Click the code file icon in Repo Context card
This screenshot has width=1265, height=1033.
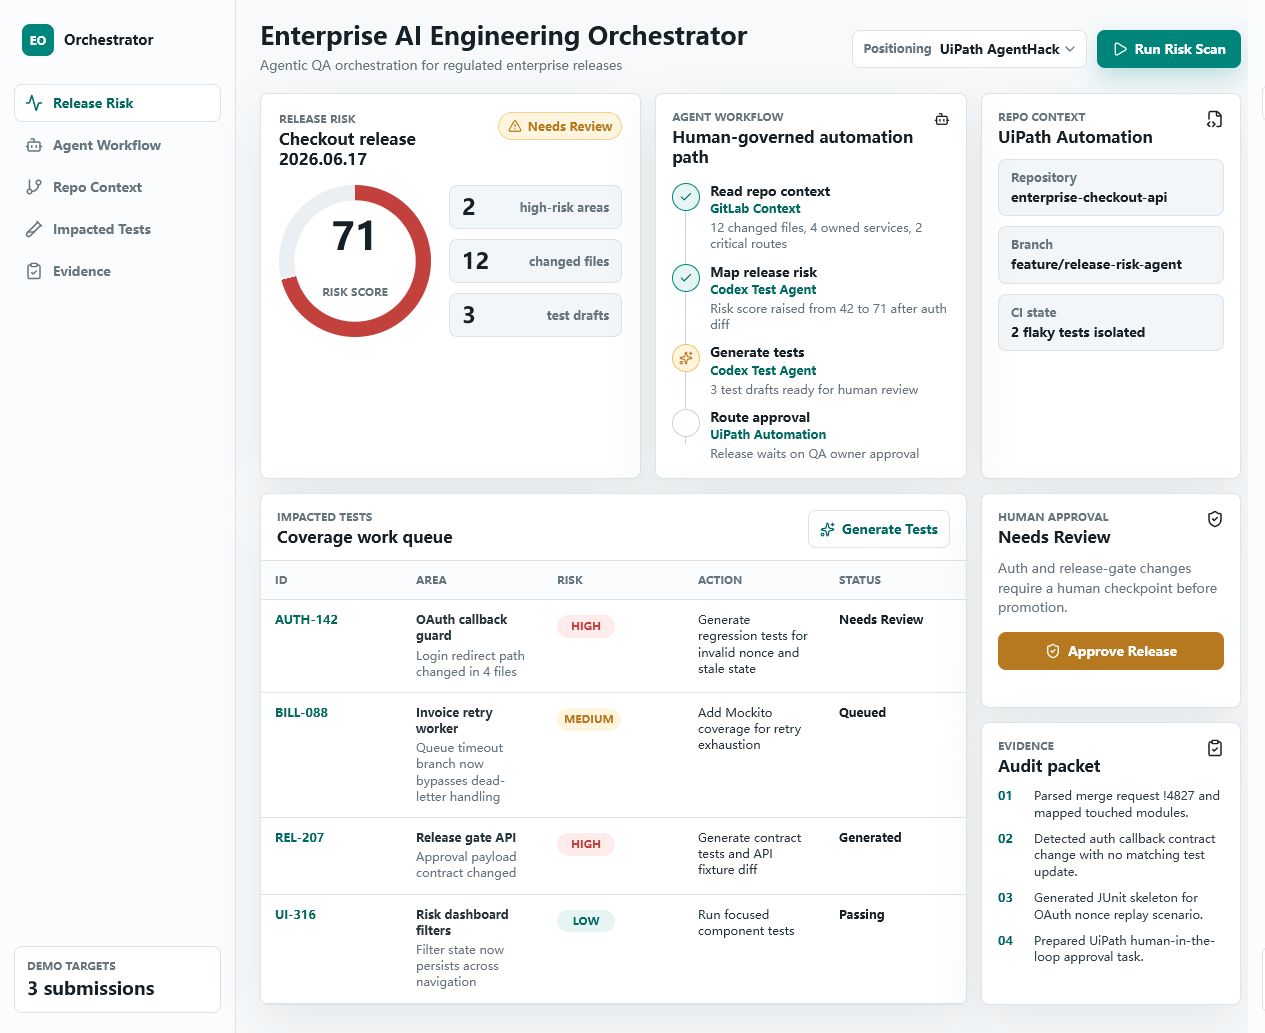[1214, 119]
